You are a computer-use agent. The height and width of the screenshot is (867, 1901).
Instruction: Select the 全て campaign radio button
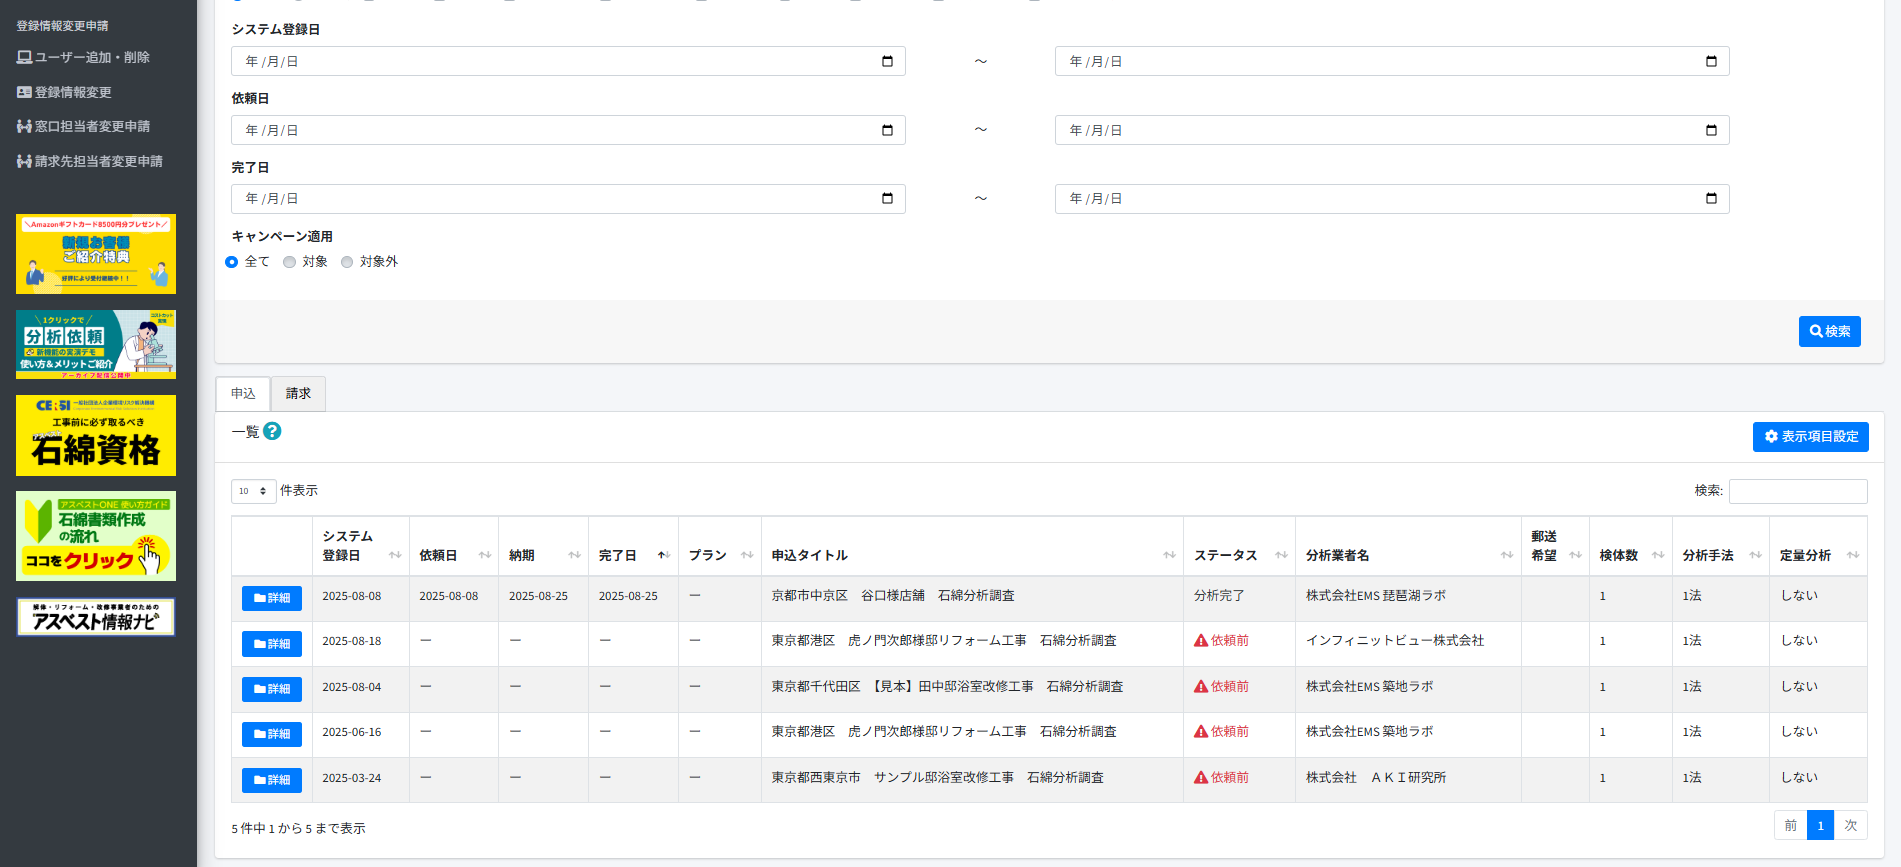click(232, 262)
